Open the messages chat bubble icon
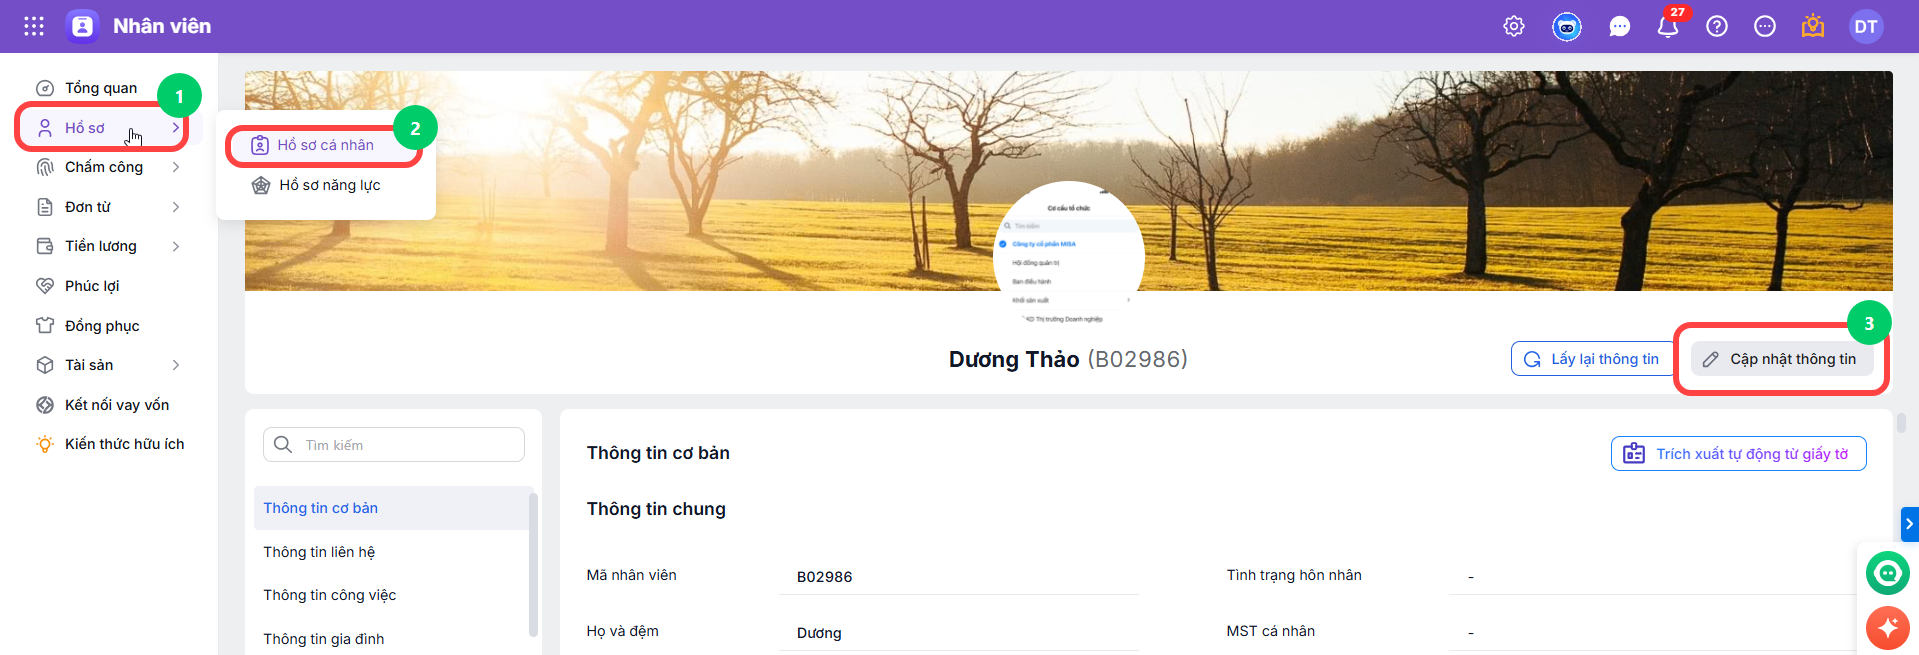Image resolution: width=1919 pixels, height=655 pixels. click(x=1619, y=27)
